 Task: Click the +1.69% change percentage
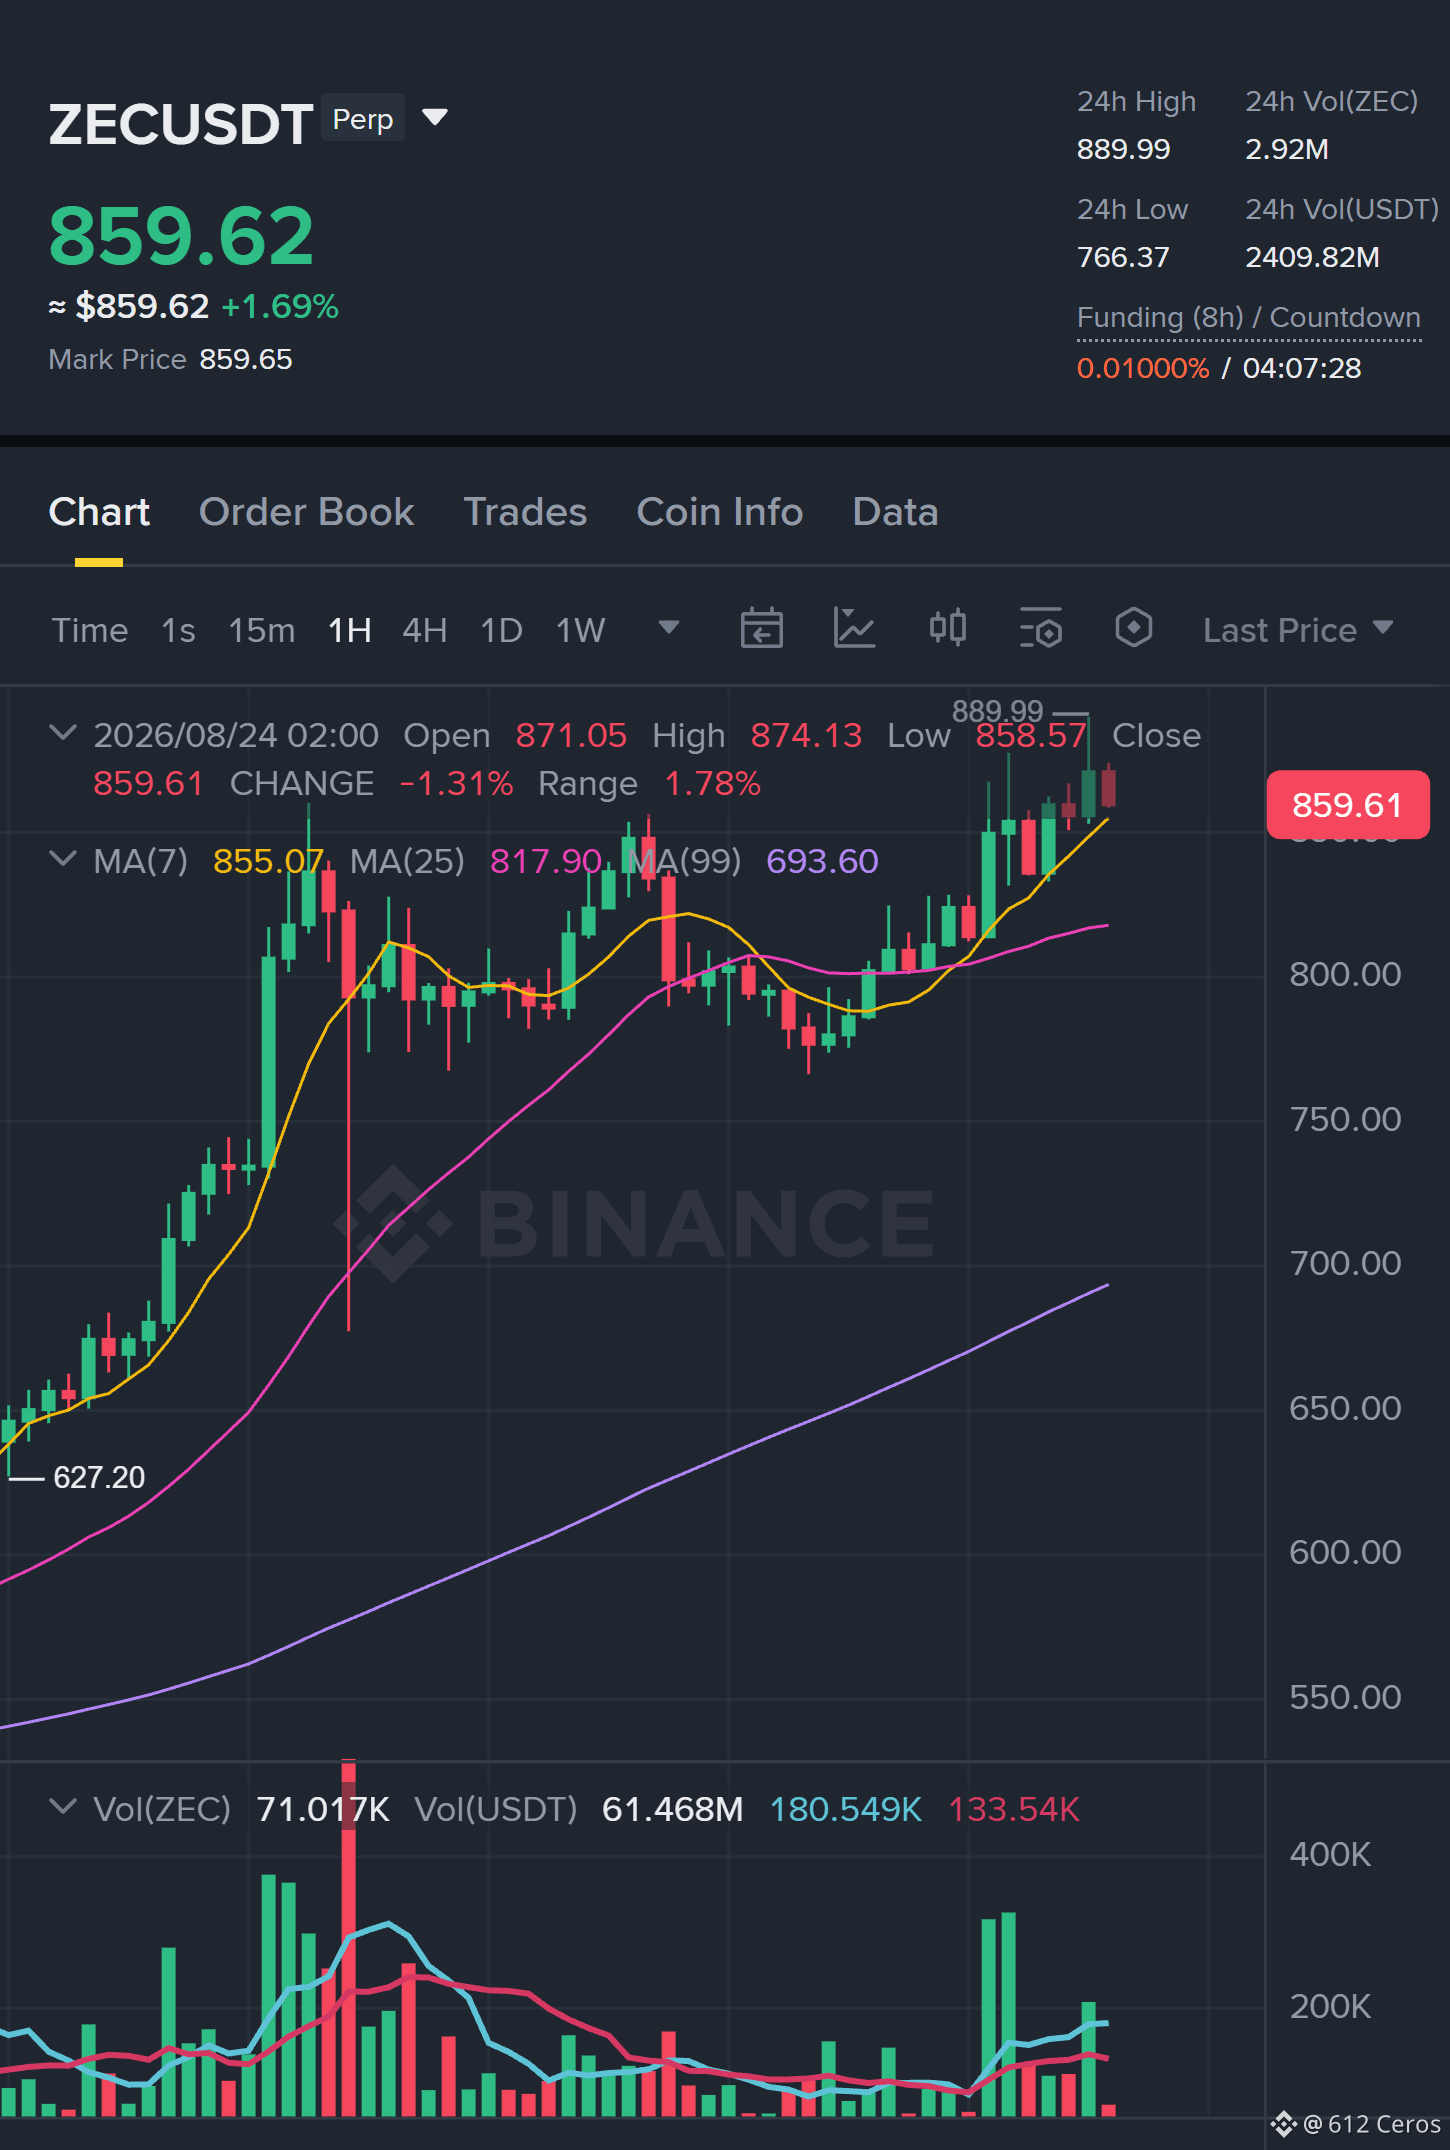click(280, 306)
